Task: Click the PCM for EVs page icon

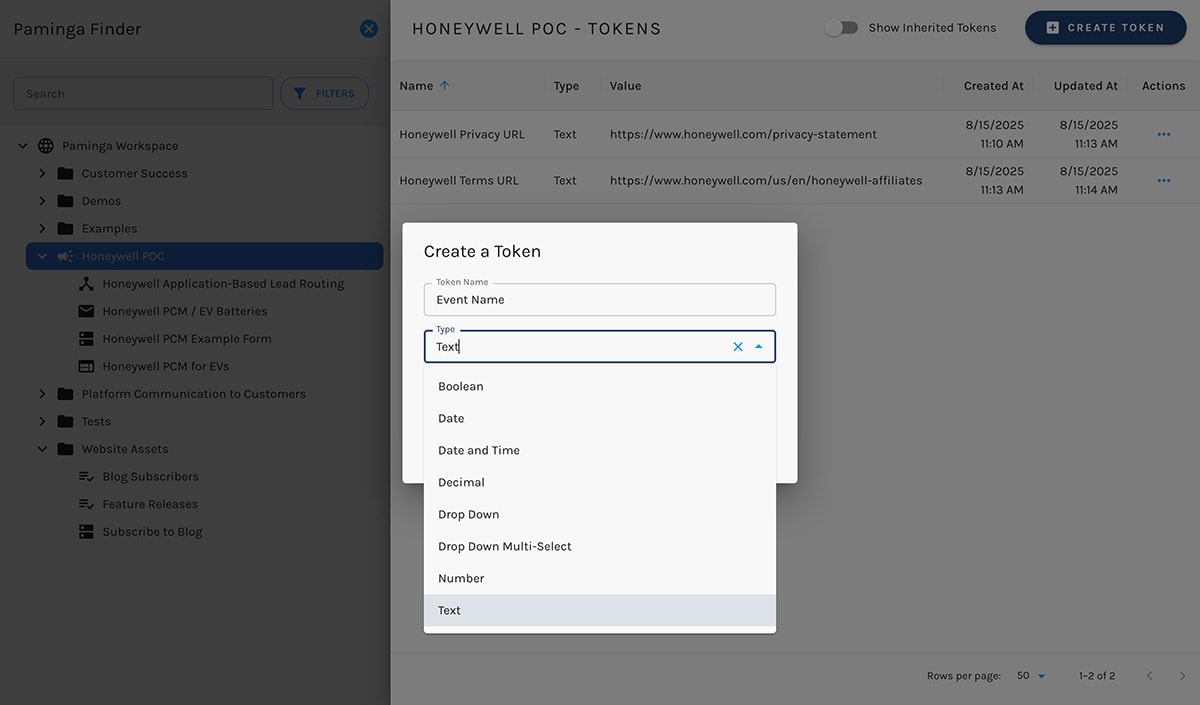Action: (86, 366)
